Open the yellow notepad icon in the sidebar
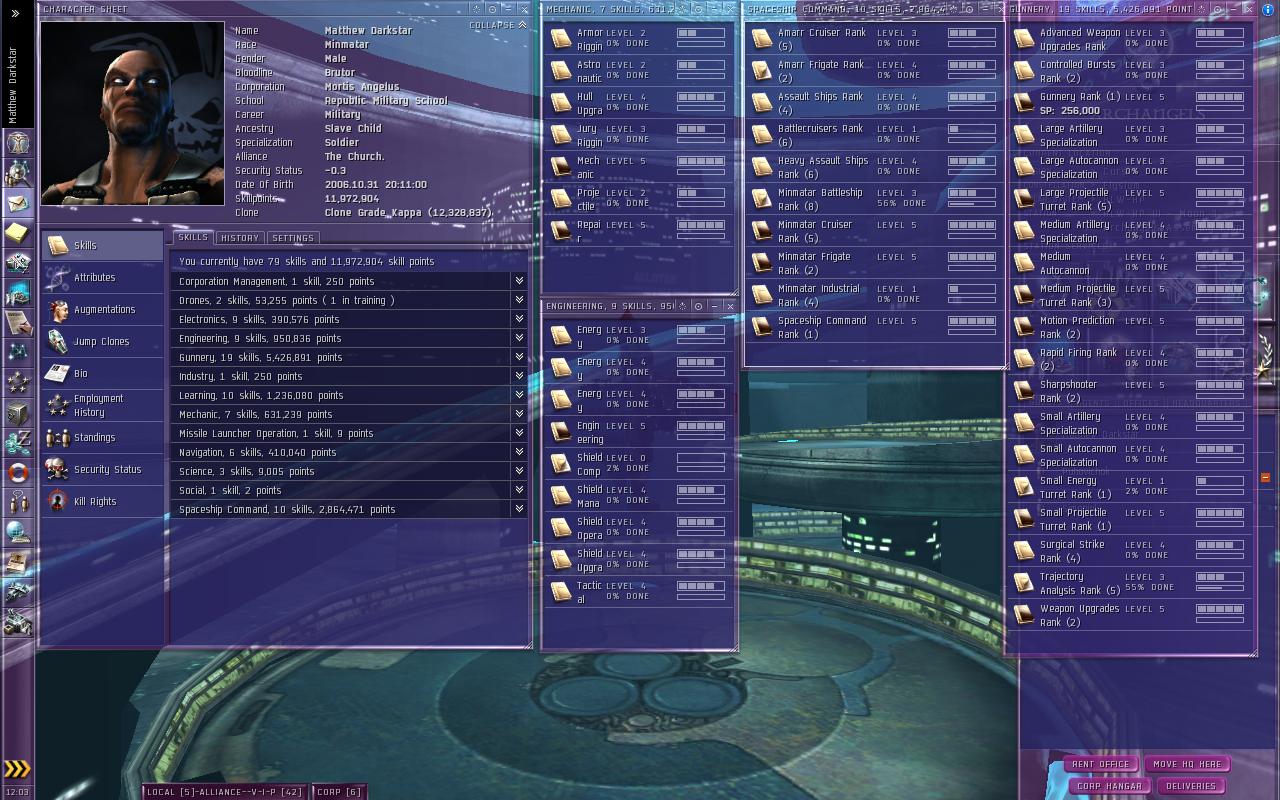Screen dimensions: 1280x800 (x=18, y=233)
